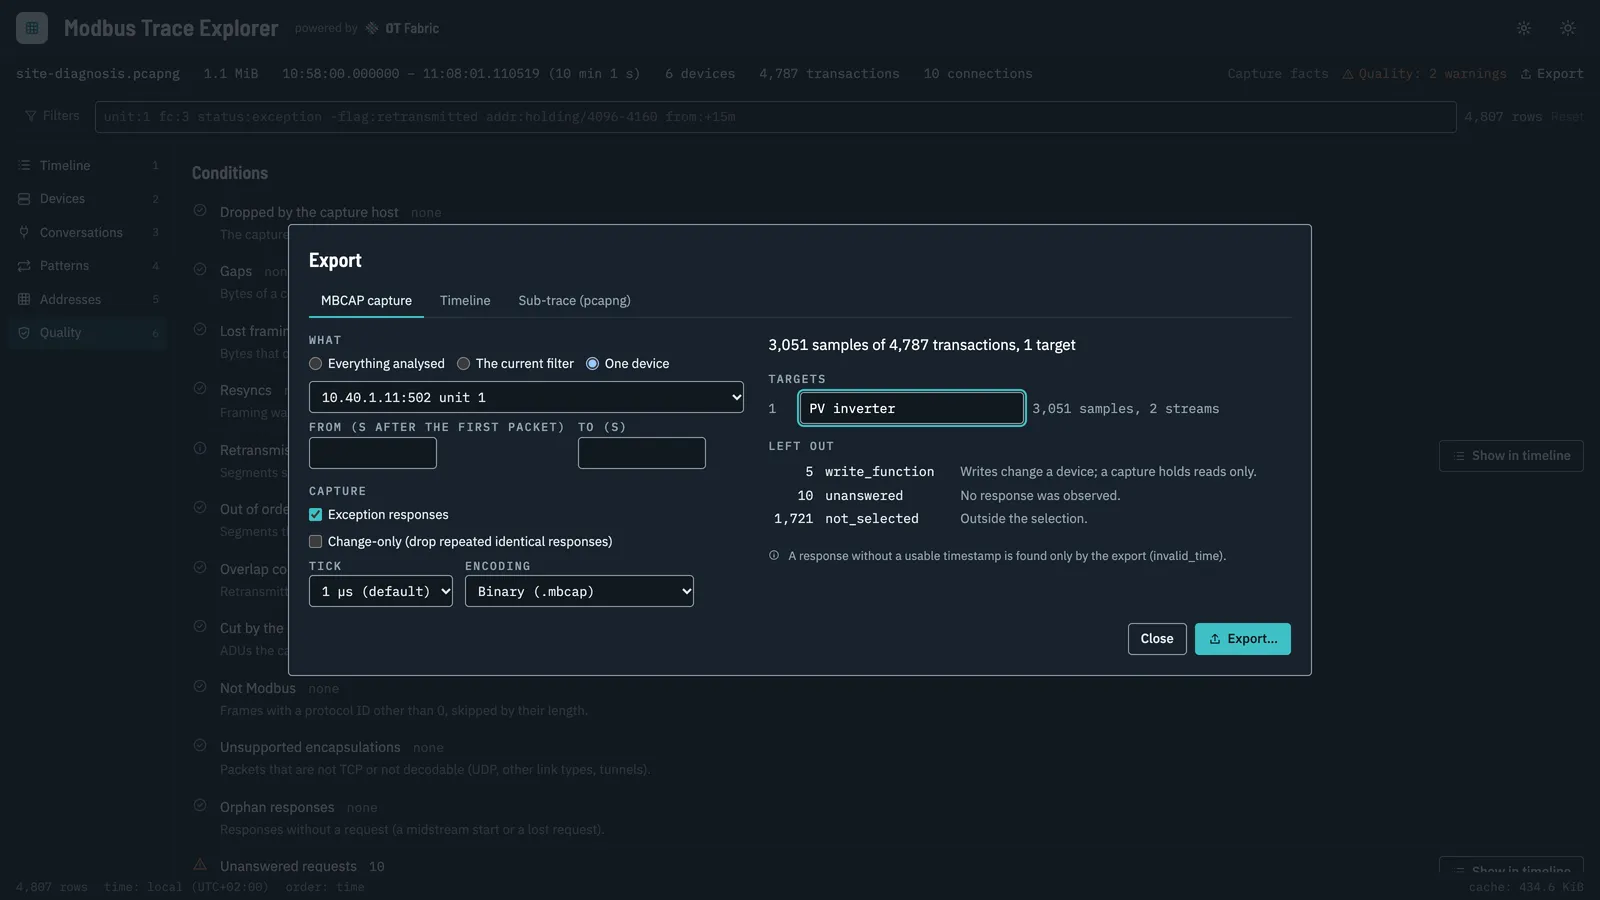Click the Filters funnel icon
The width and height of the screenshot is (1600, 900).
[x=31, y=116]
